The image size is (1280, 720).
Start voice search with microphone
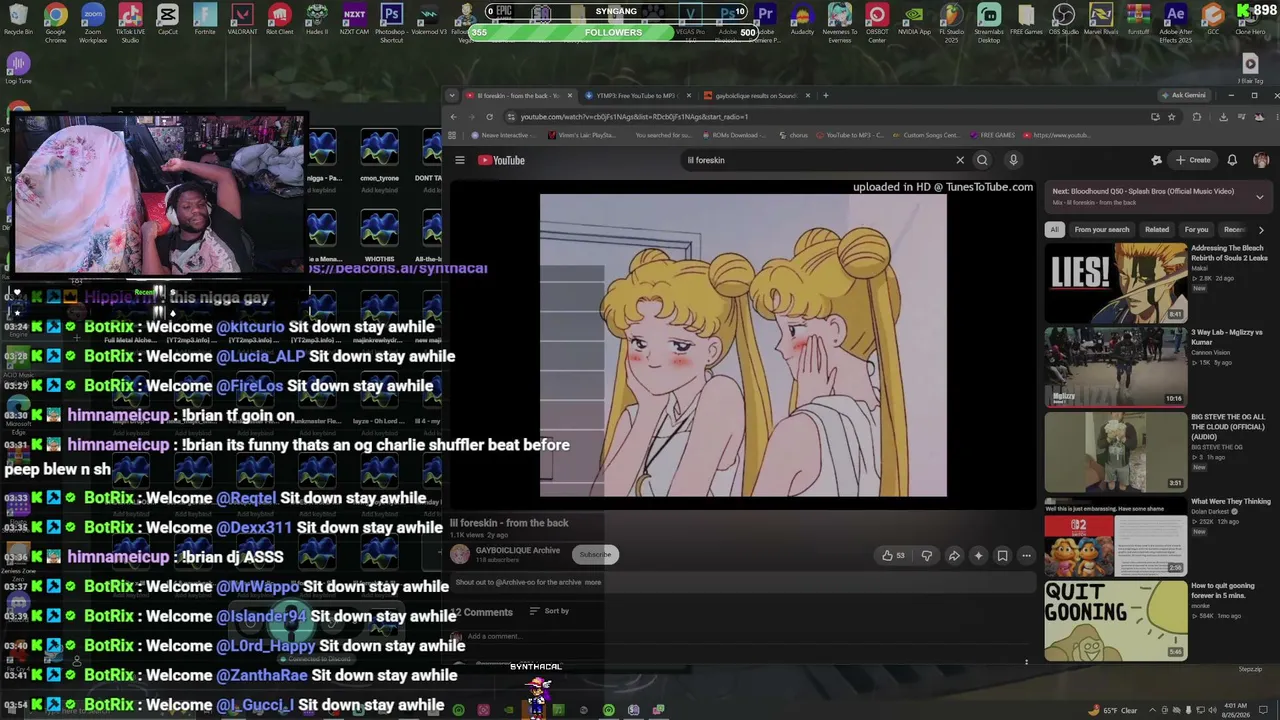1013,160
